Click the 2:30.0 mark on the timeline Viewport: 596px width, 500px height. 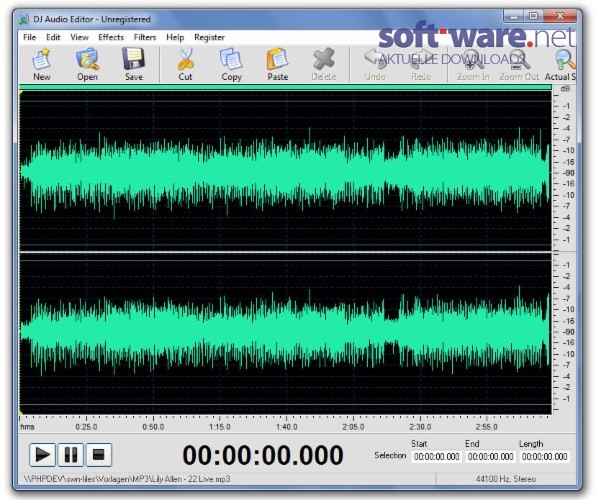point(420,427)
